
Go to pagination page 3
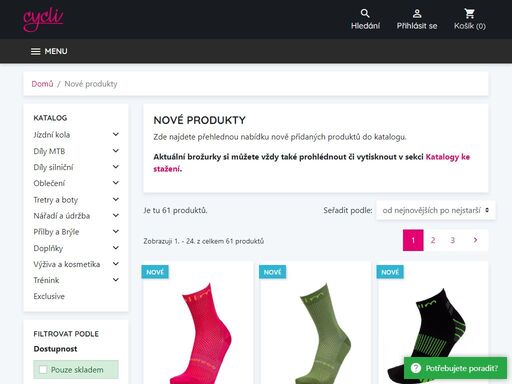click(x=452, y=240)
